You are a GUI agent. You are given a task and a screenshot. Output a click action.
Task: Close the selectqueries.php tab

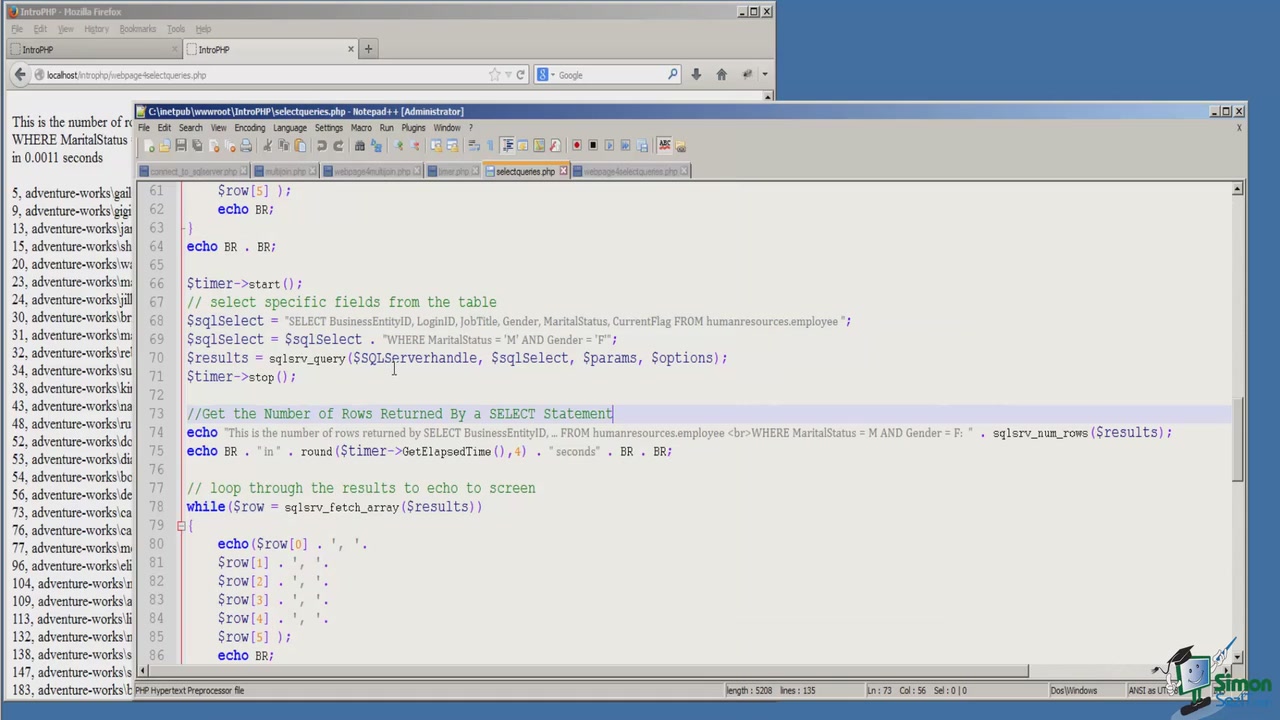pos(563,171)
